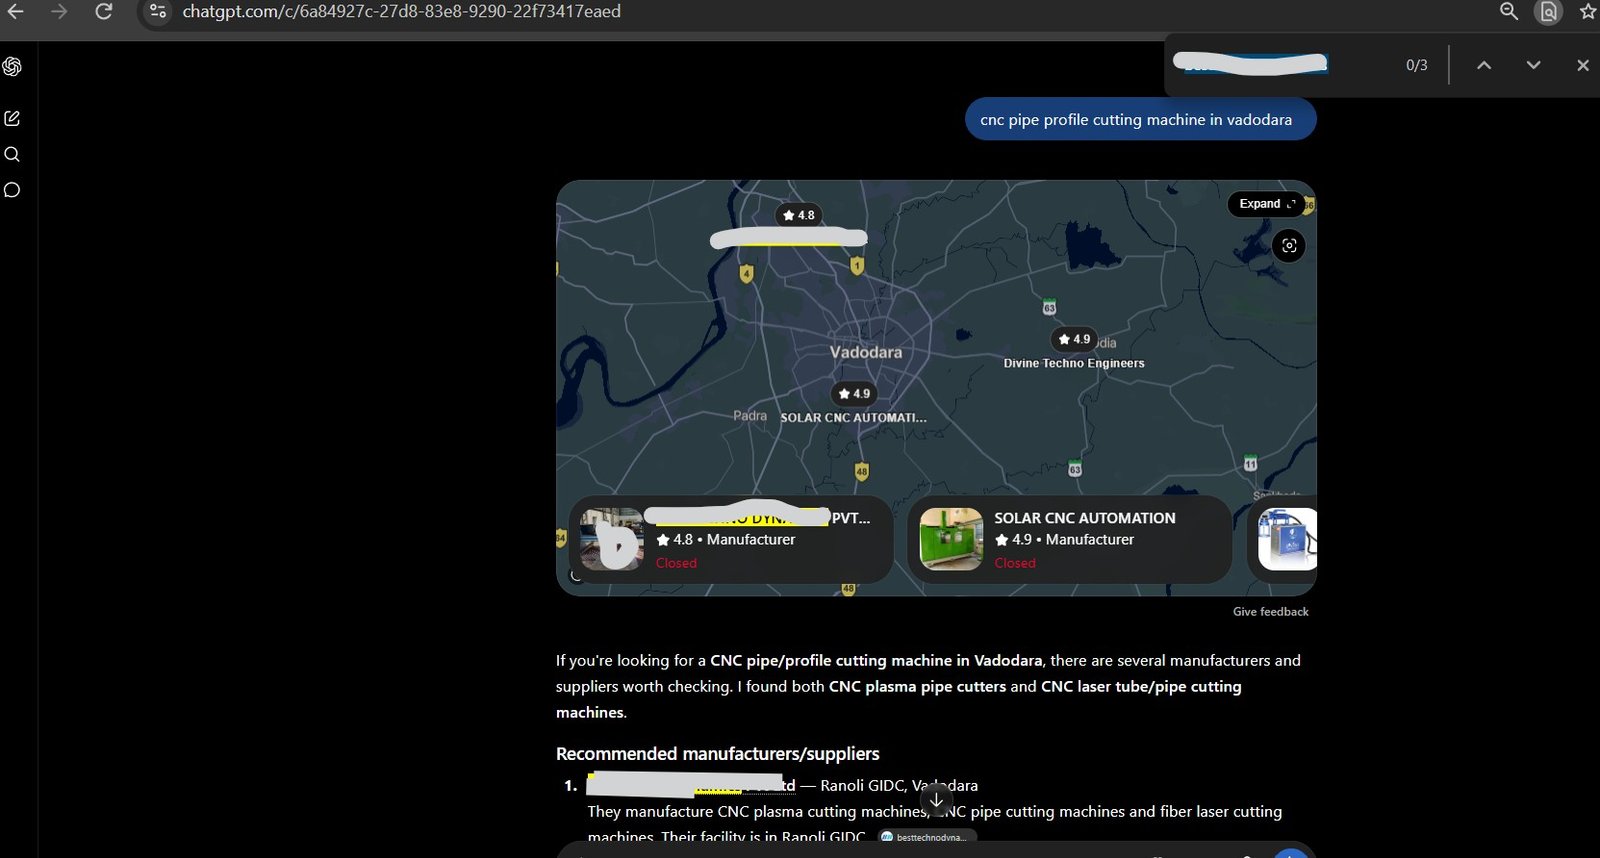This screenshot has height=858, width=1600.
Task: Open the ChatGPT logo sidebar icon
Action: point(12,66)
